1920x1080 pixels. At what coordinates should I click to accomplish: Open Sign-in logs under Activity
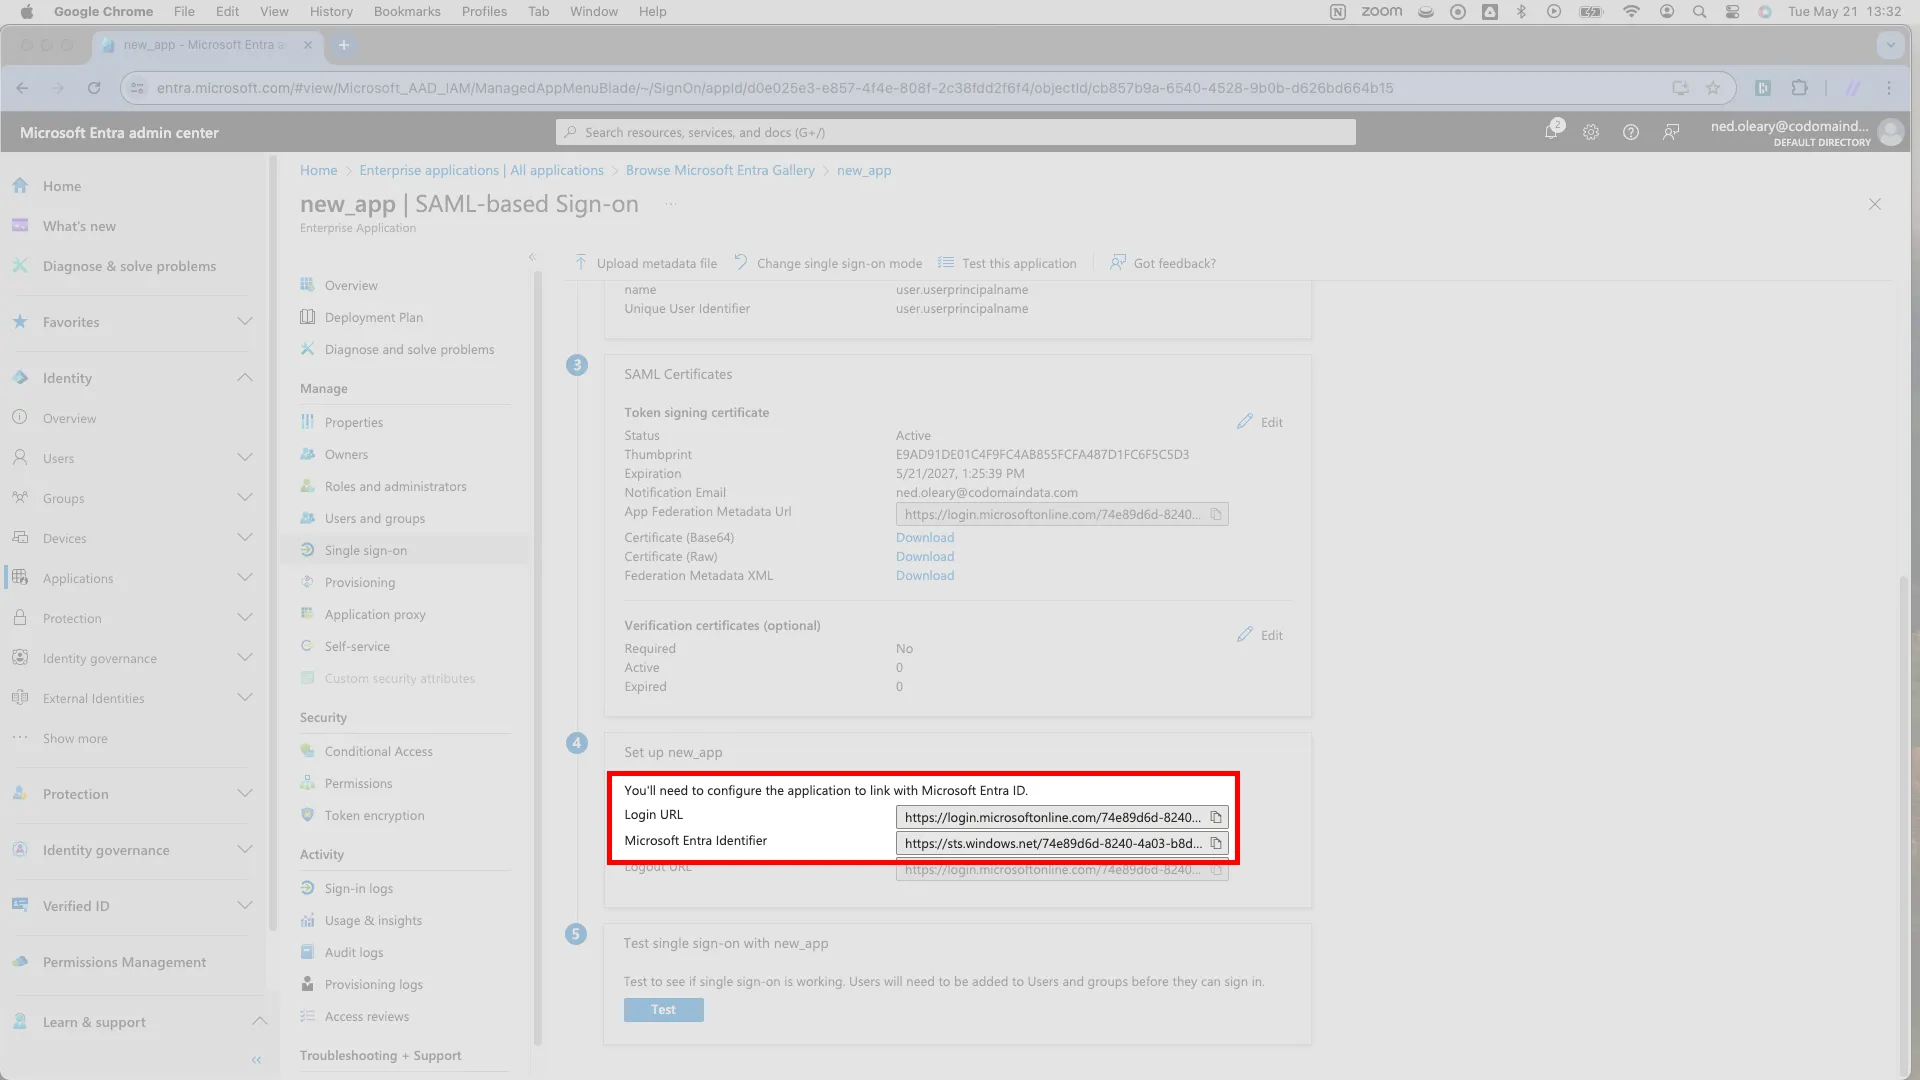coord(358,888)
